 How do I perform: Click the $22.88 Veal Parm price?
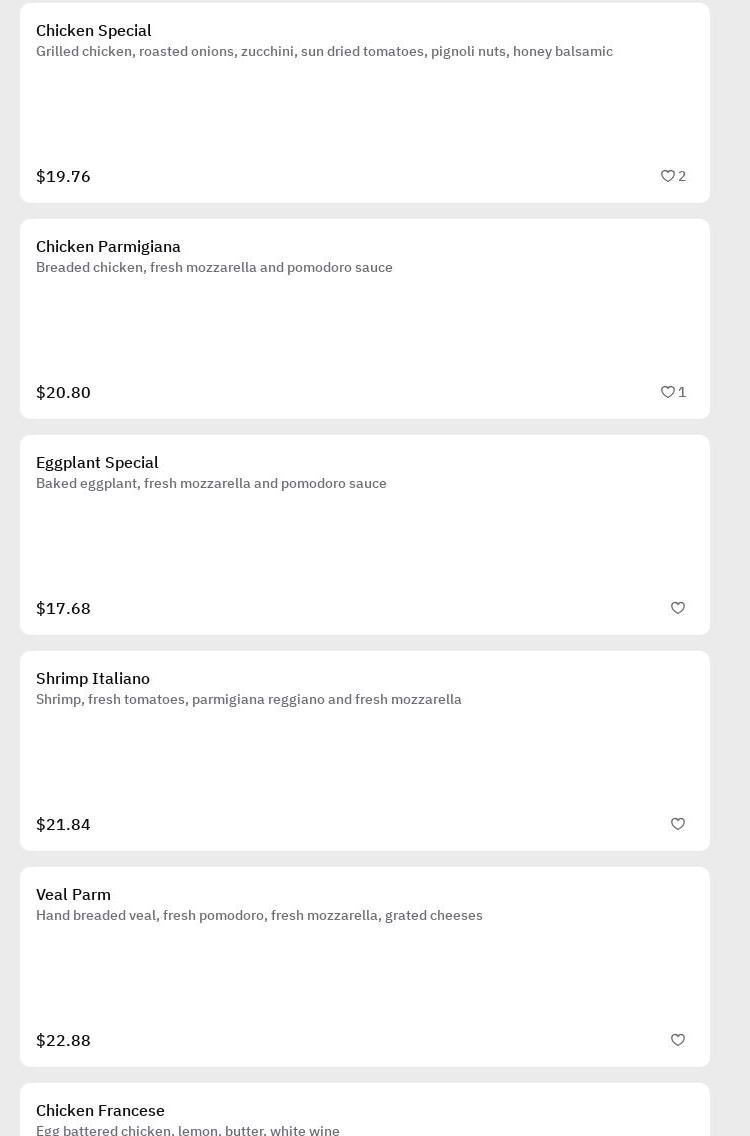pos(63,1041)
